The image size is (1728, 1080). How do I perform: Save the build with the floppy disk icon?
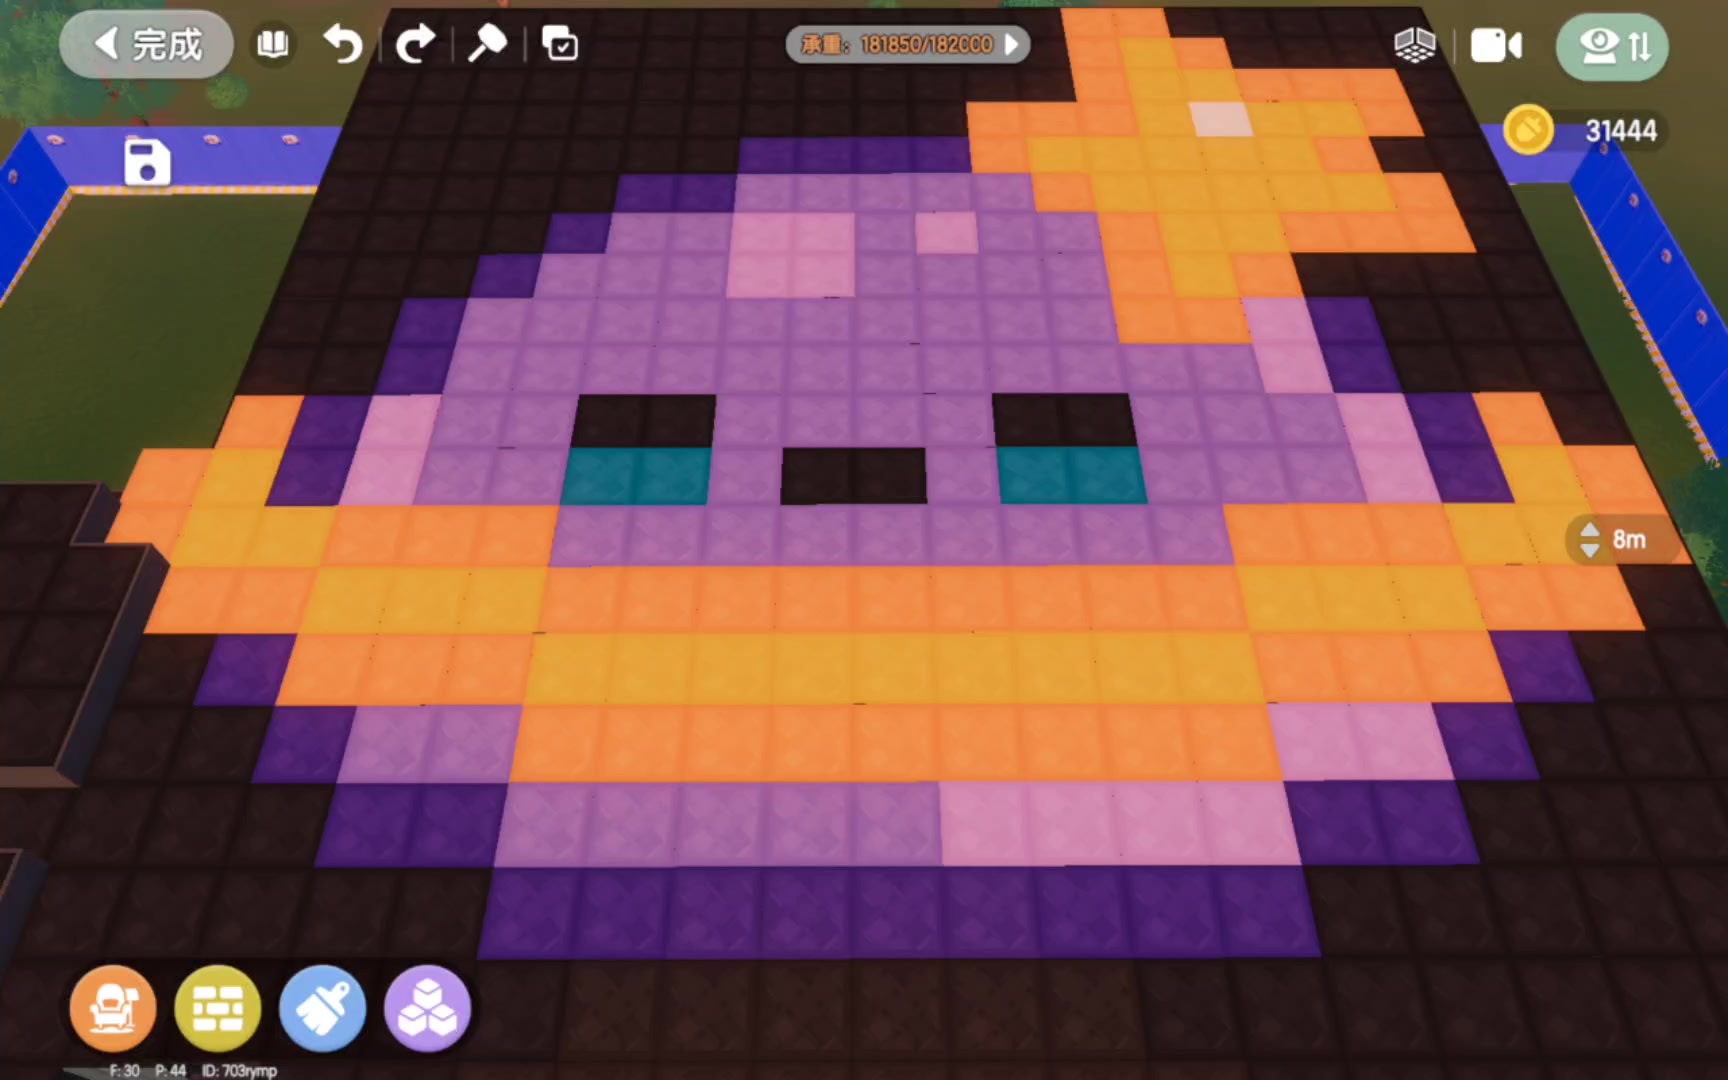click(147, 162)
